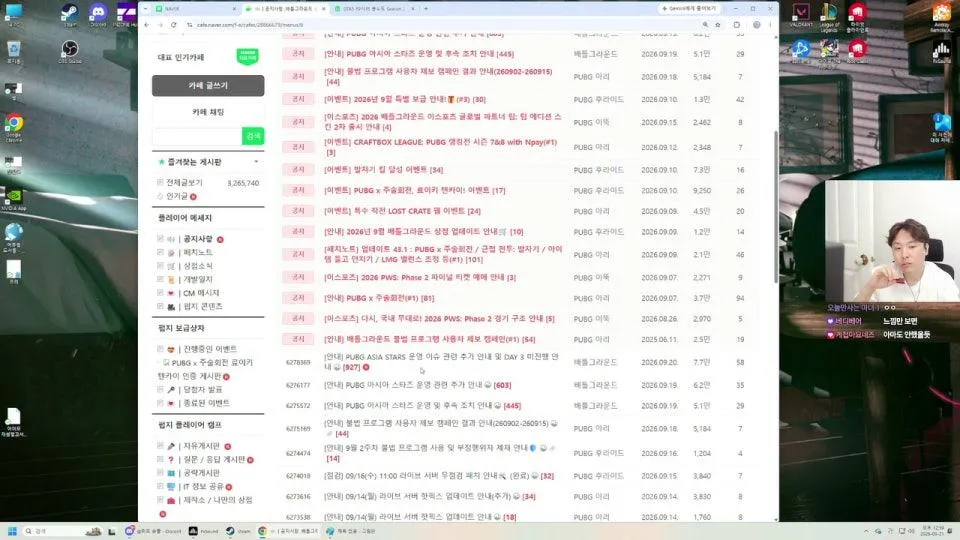The width and height of the screenshot is (960, 540).
Task: Reload the Naver cafe page
Action: (x=174, y=25)
